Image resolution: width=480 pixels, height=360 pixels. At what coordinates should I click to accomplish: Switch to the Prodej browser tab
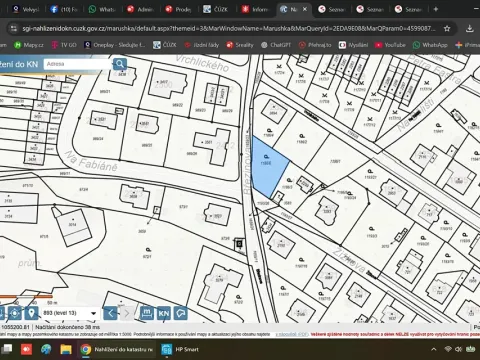click(178, 9)
